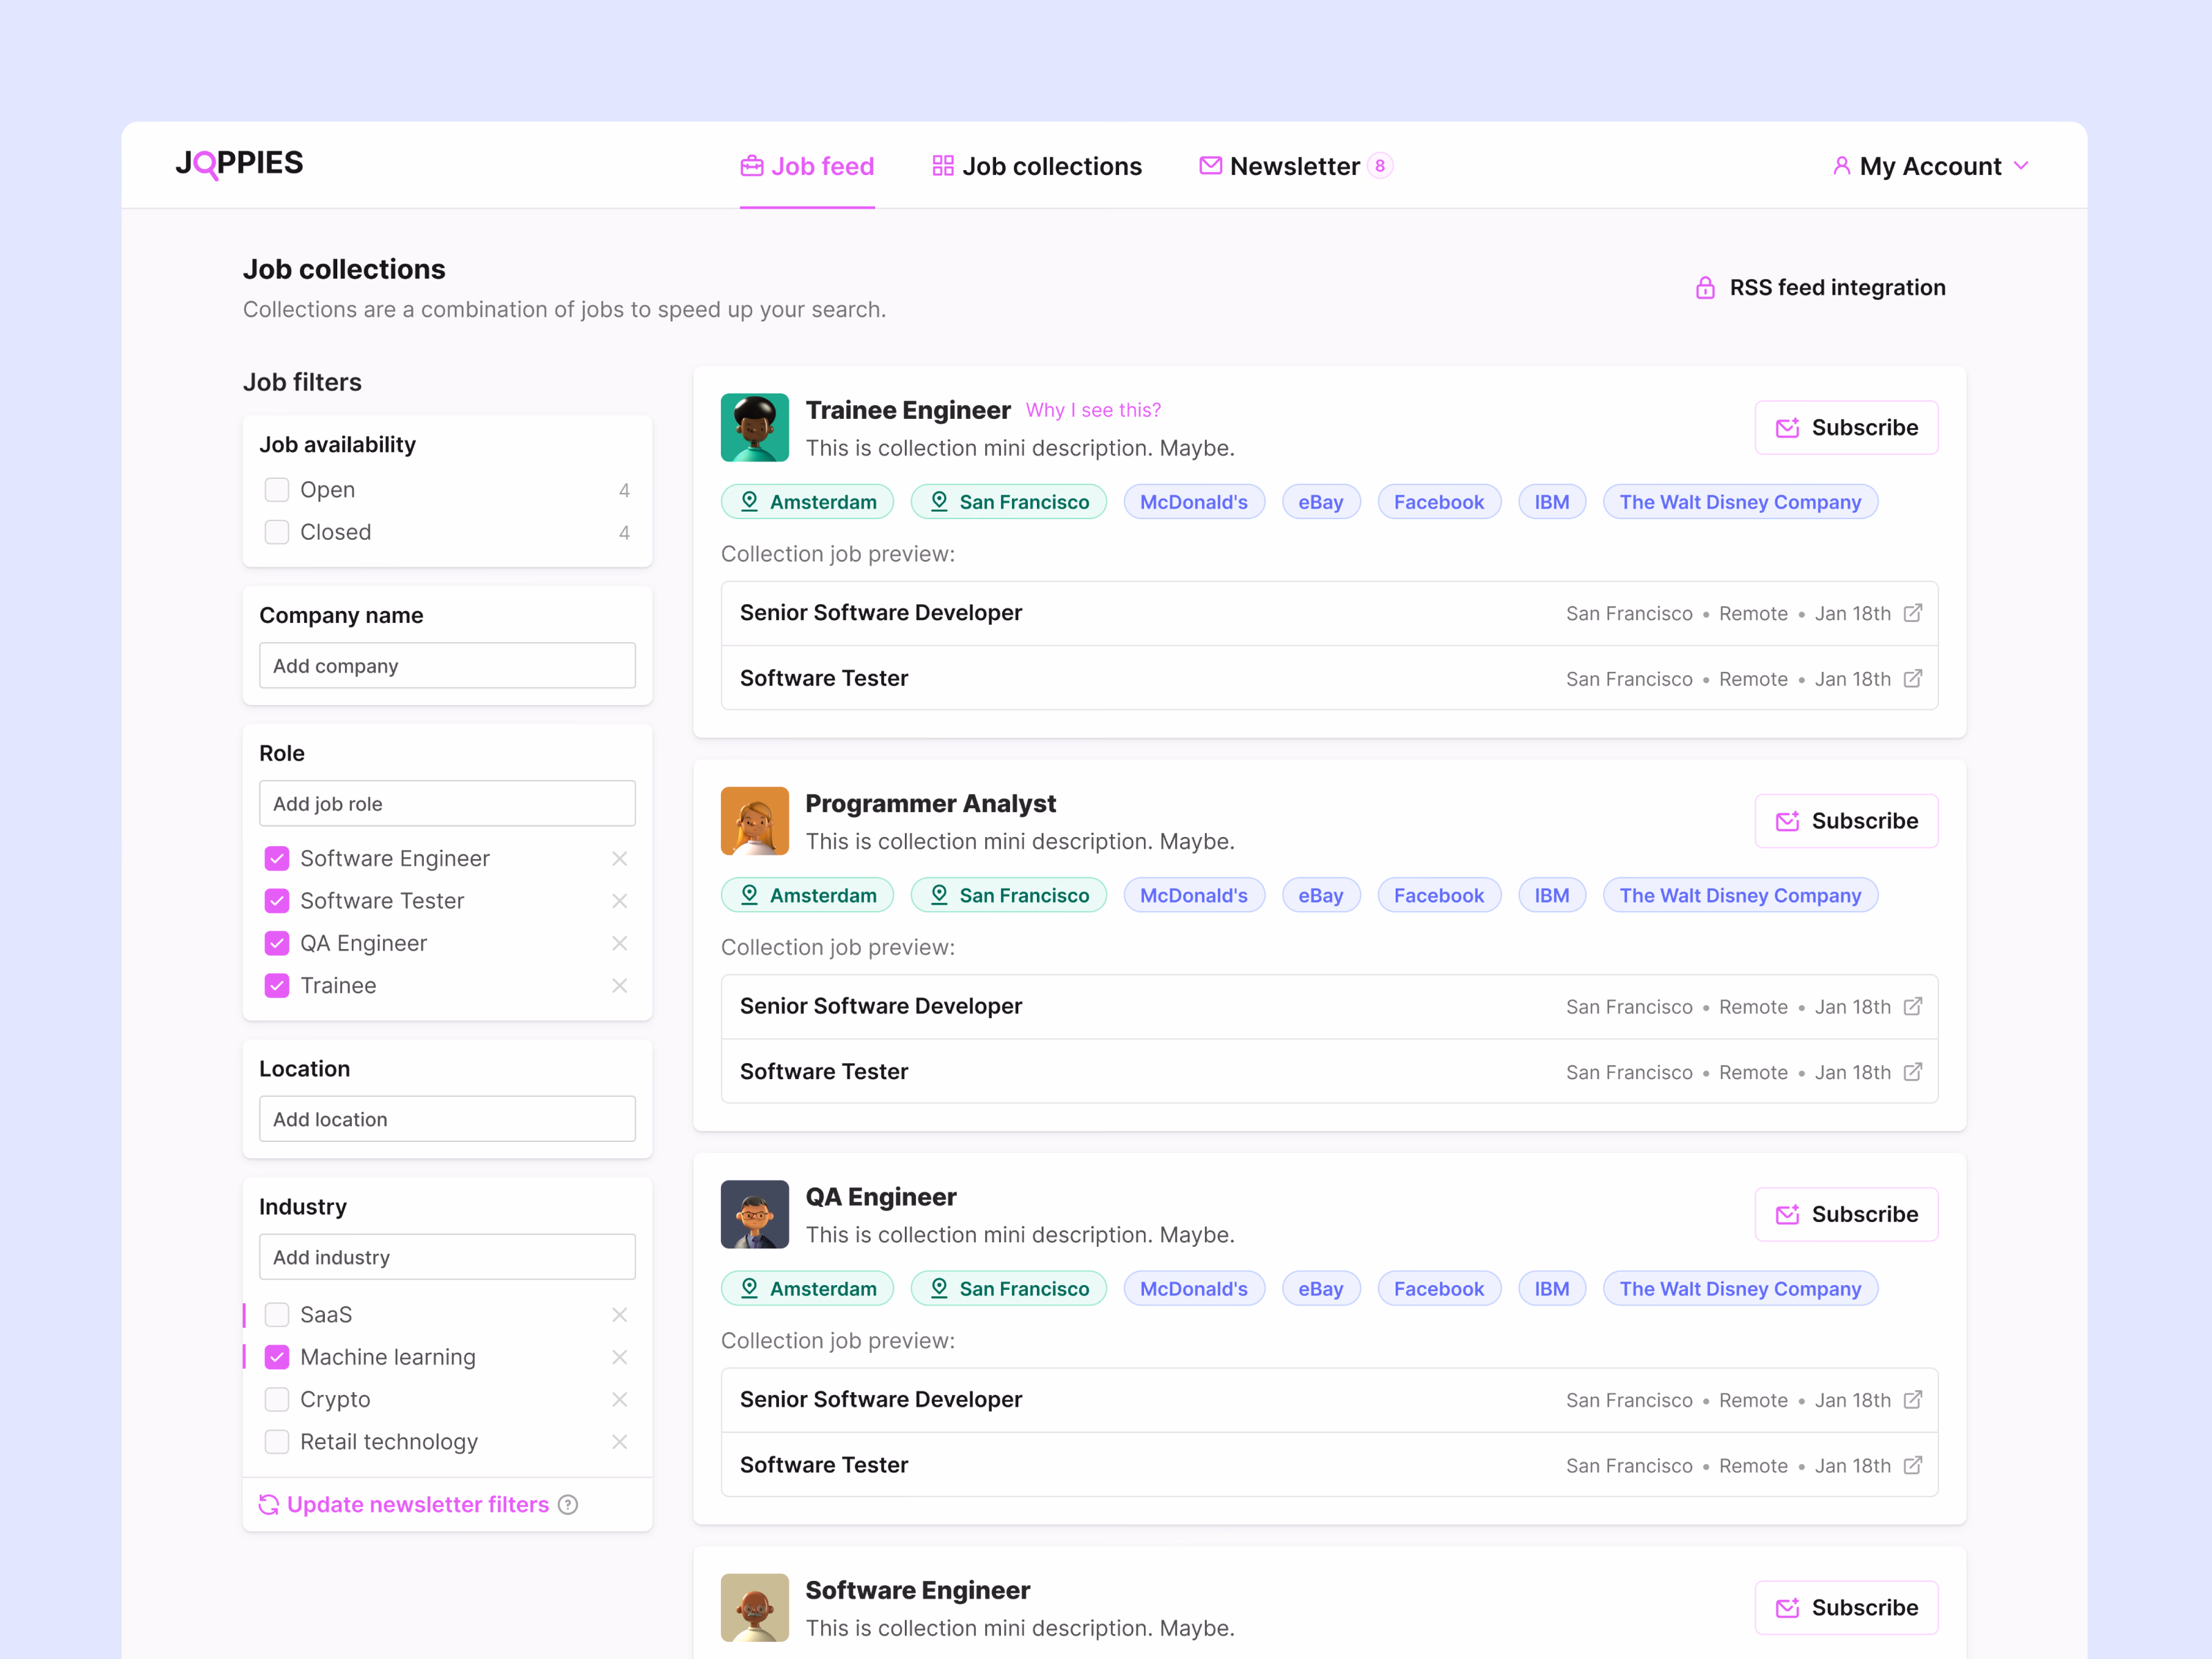
Task: Remove SaaS industry filter with X
Action: (620, 1315)
